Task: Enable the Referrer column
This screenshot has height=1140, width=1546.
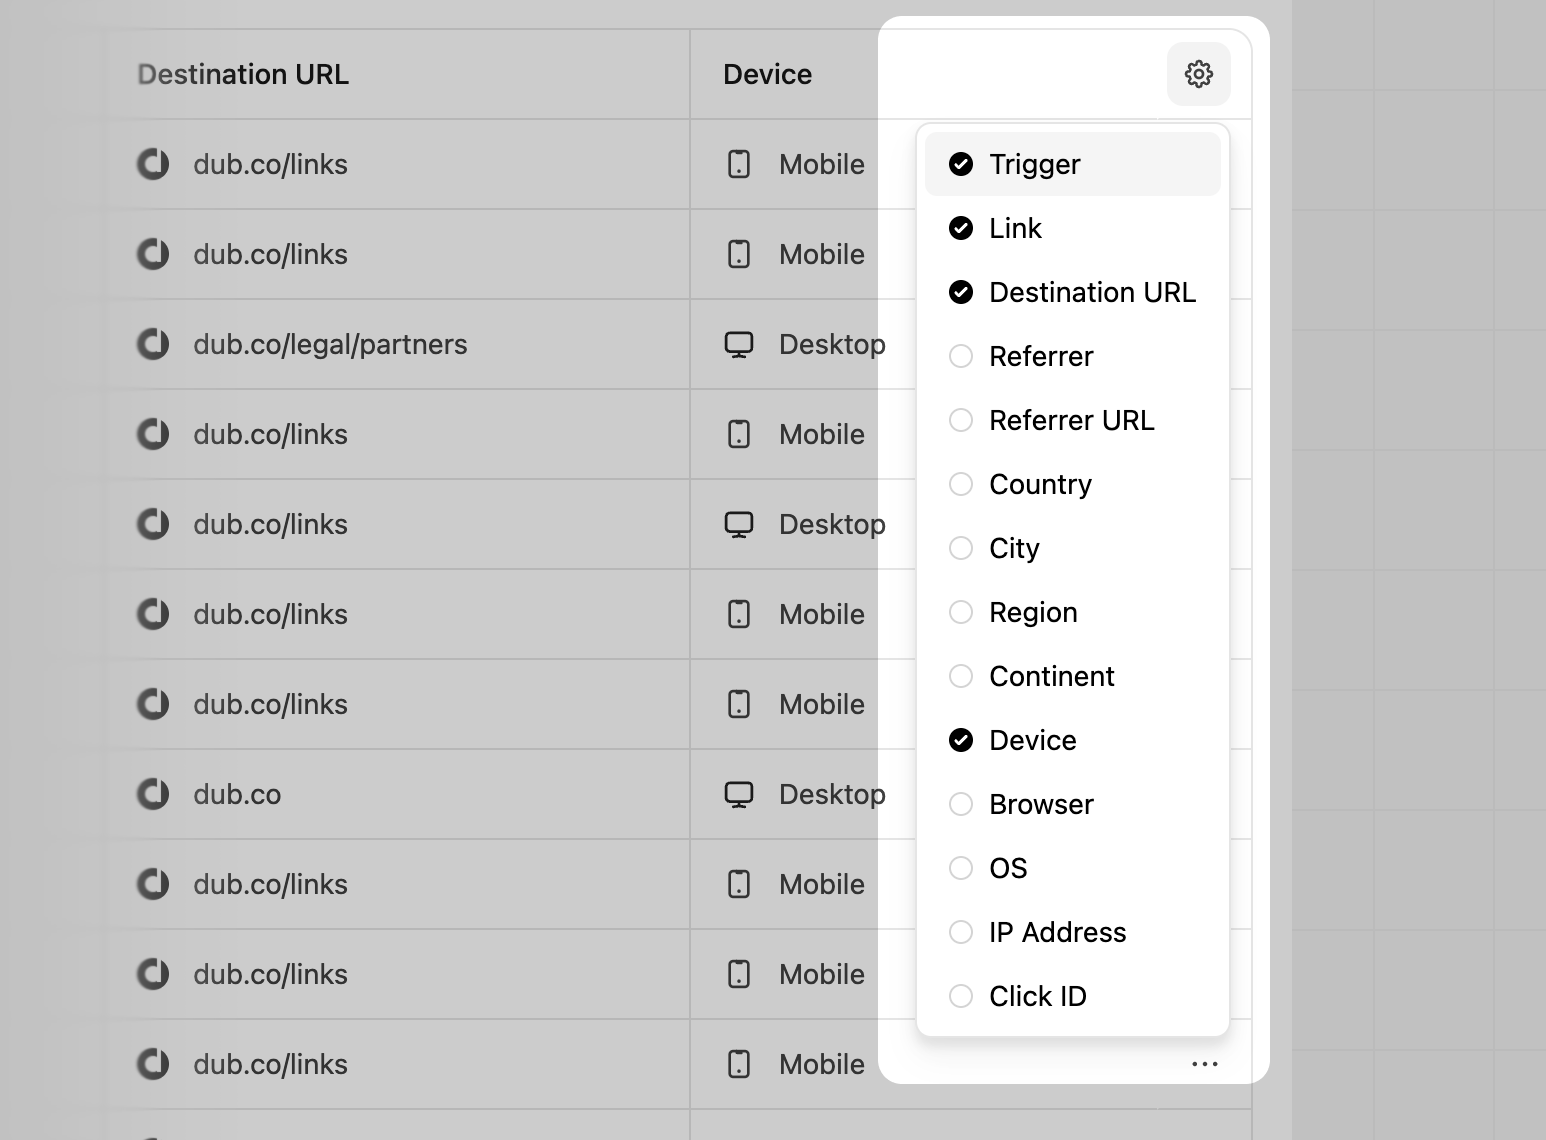Action: (1072, 356)
